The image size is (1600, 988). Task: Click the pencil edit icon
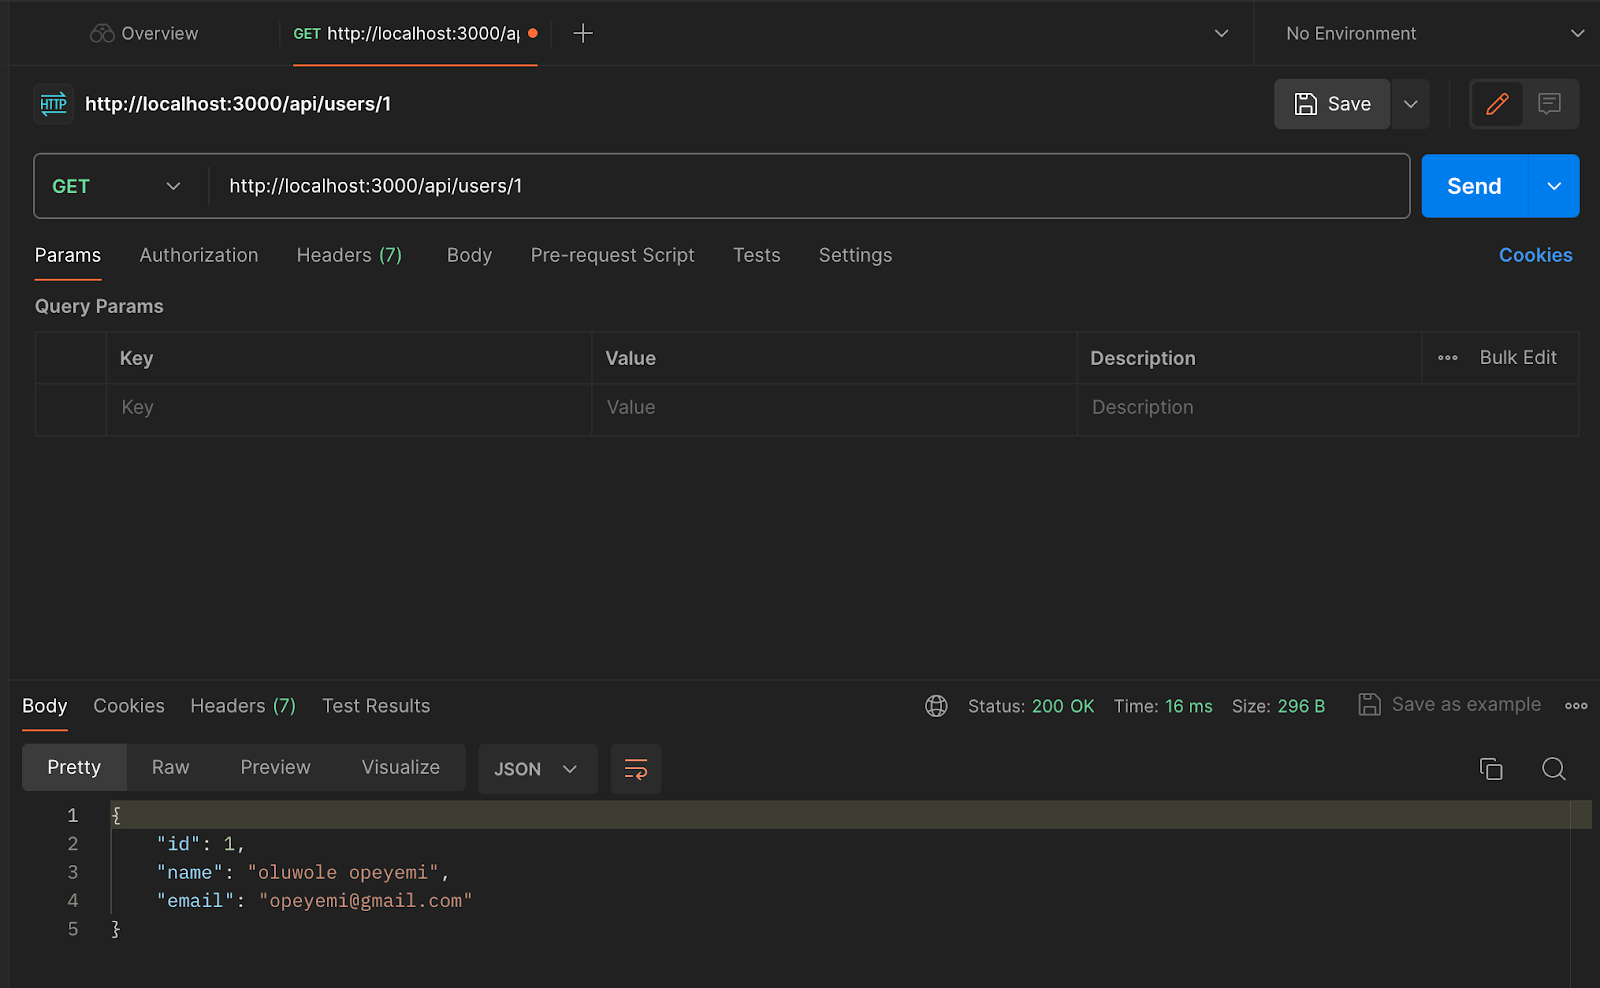click(1497, 104)
